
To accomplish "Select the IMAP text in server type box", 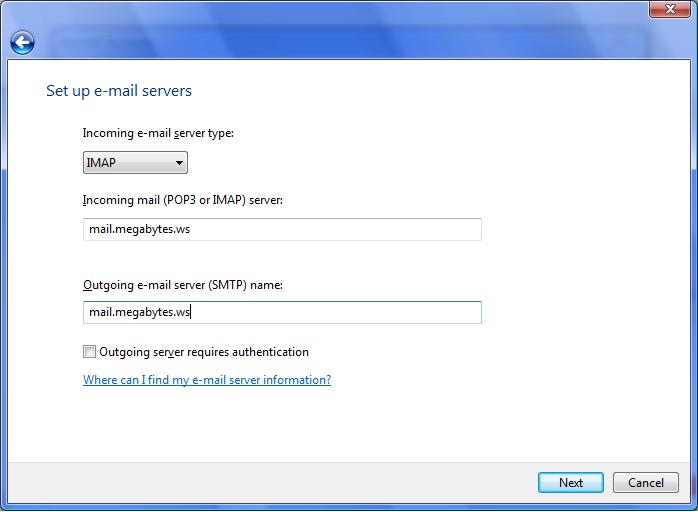I will [x=101, y=162].
